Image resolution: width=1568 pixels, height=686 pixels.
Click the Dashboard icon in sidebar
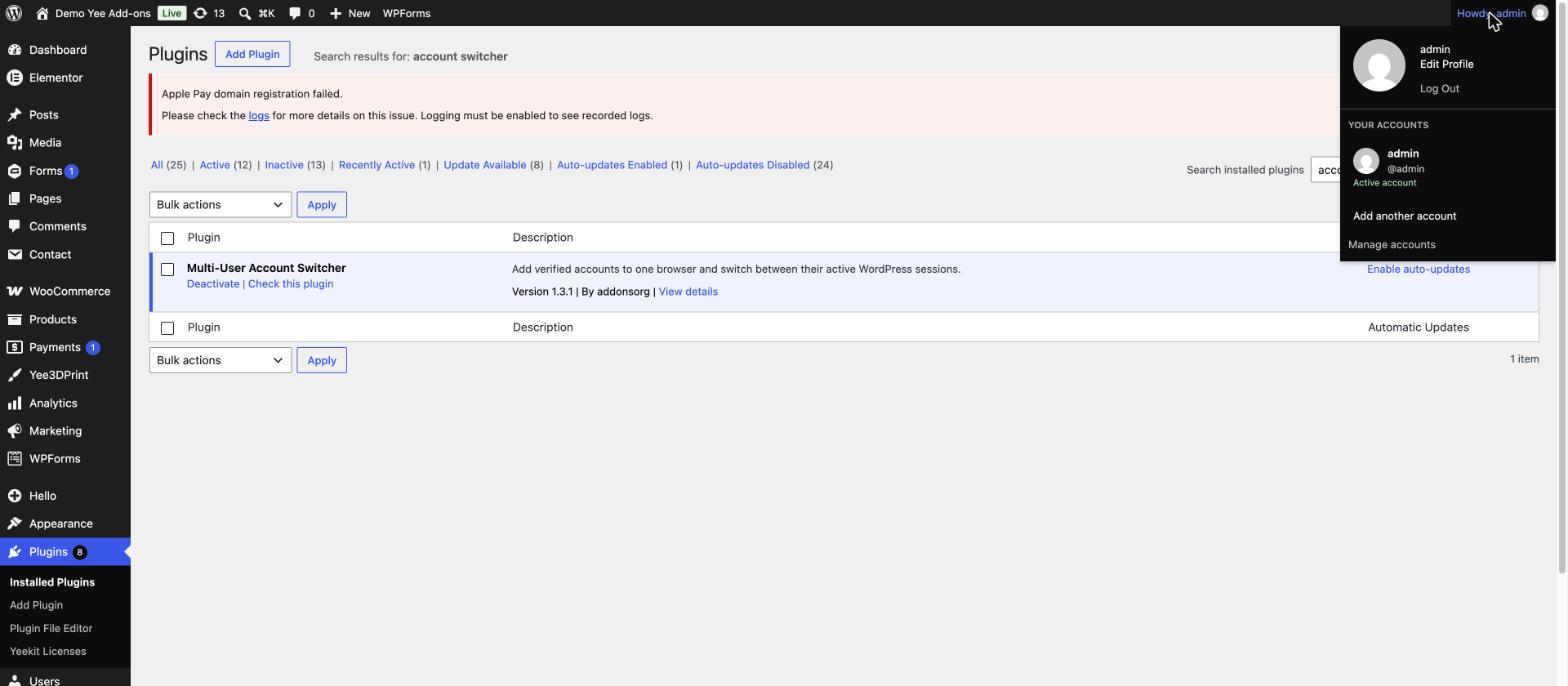14,50
